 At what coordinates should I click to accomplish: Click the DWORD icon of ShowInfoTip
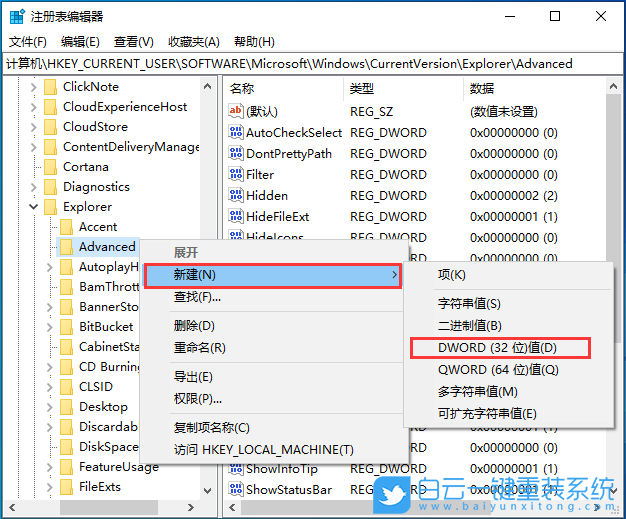pyautogui.click(x=236, y=469)
